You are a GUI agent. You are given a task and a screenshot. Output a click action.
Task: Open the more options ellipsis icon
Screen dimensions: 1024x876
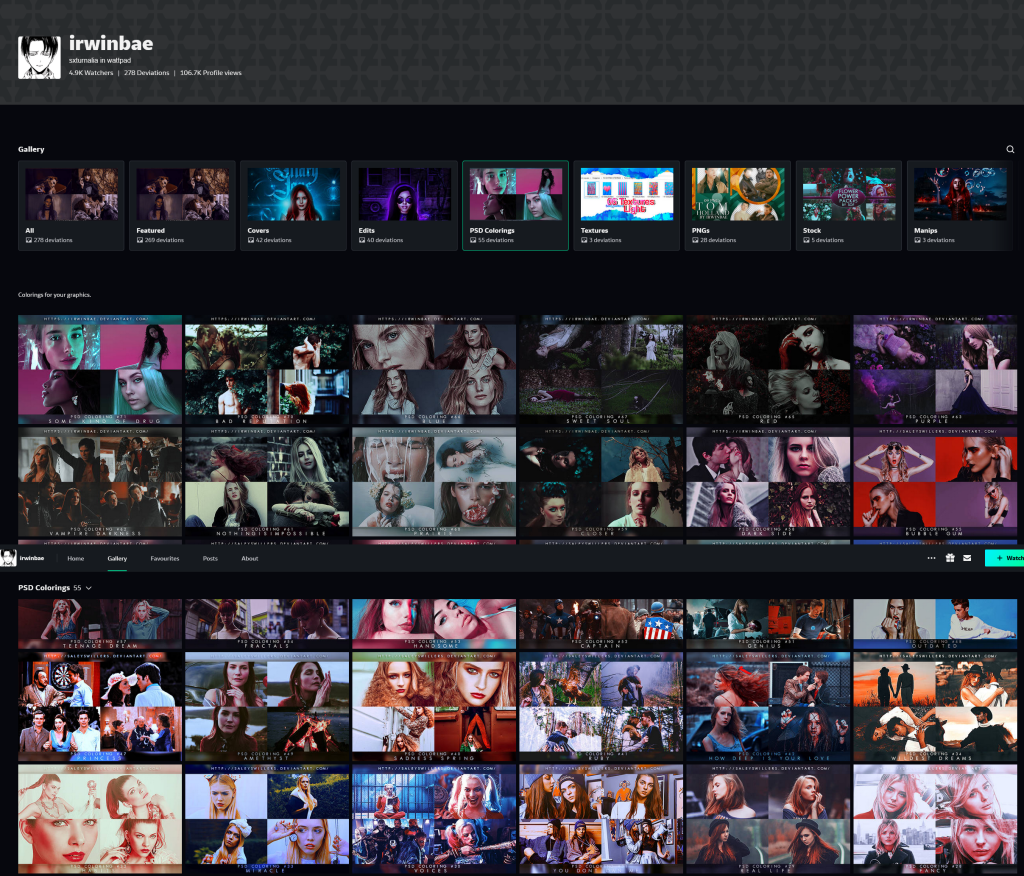click(x=932, y=558)
